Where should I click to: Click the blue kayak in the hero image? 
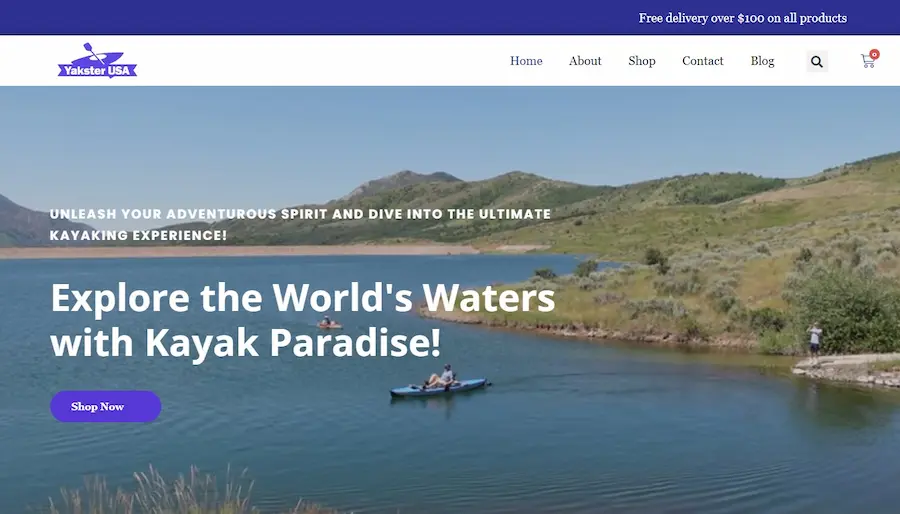coord(439,387)
